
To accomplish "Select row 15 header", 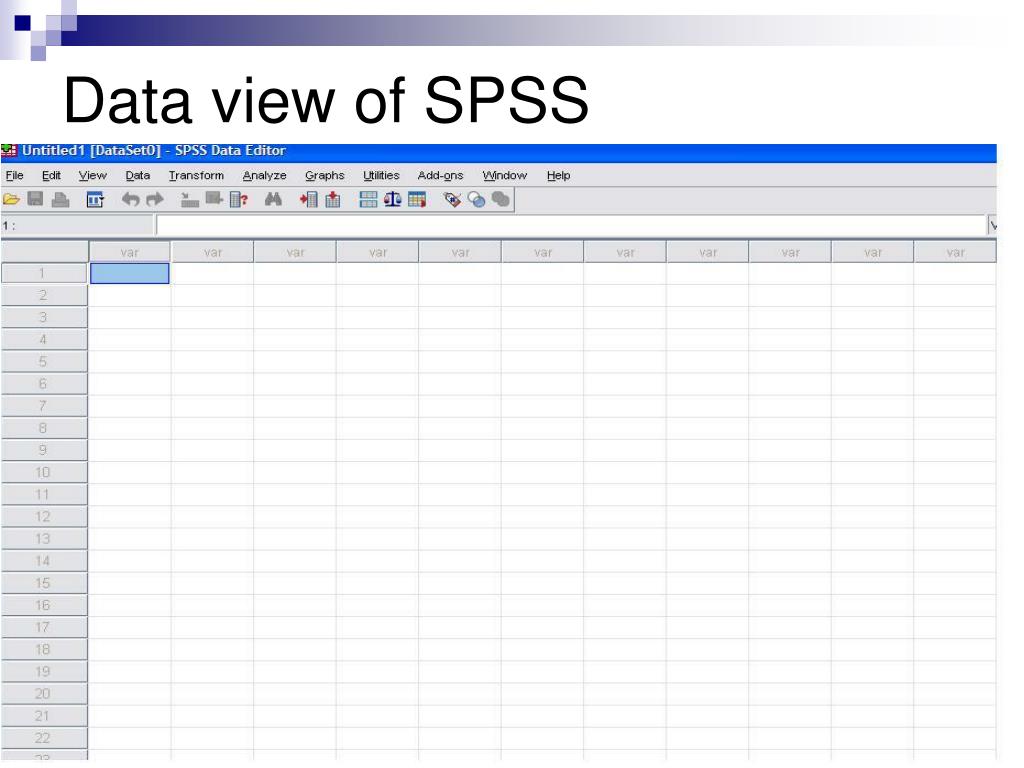I will pos(44,583).
